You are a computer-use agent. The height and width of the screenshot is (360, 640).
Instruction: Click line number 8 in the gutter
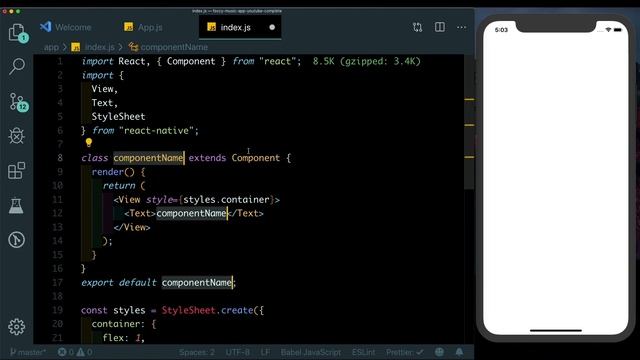point(60,158)
